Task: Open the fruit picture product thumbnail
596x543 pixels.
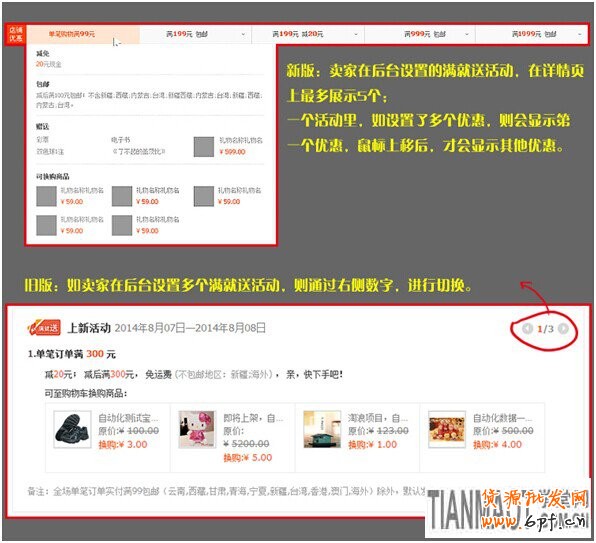Action: click(447, 429)
